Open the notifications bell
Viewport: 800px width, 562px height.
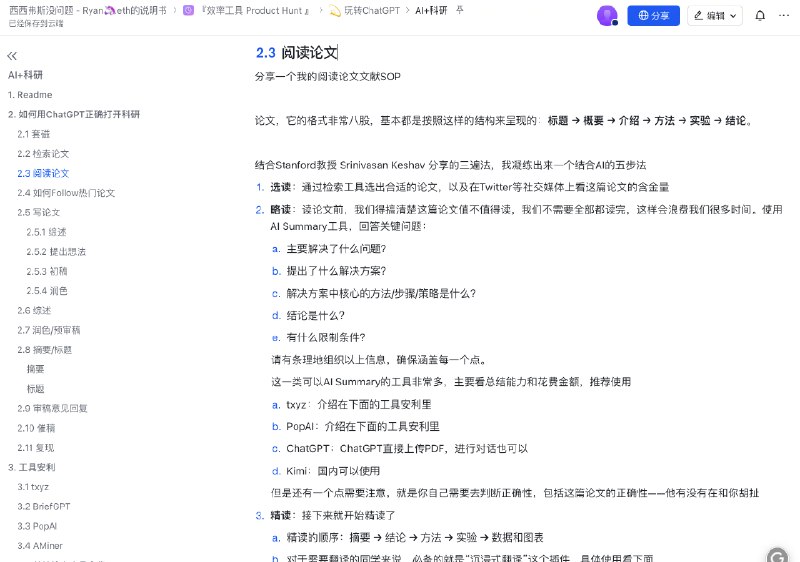760,16
